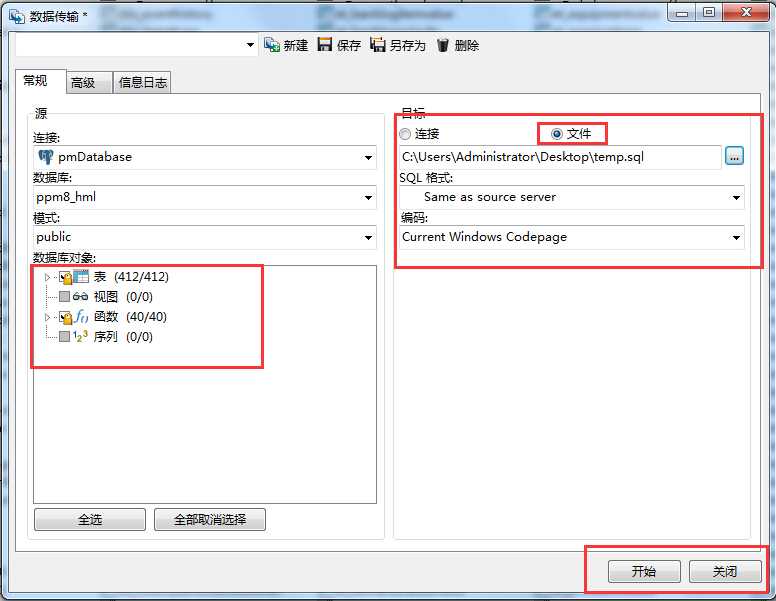Toggle the 表 (412/412) checkbox
The image size is (776, 601).
tap(65, 277)
